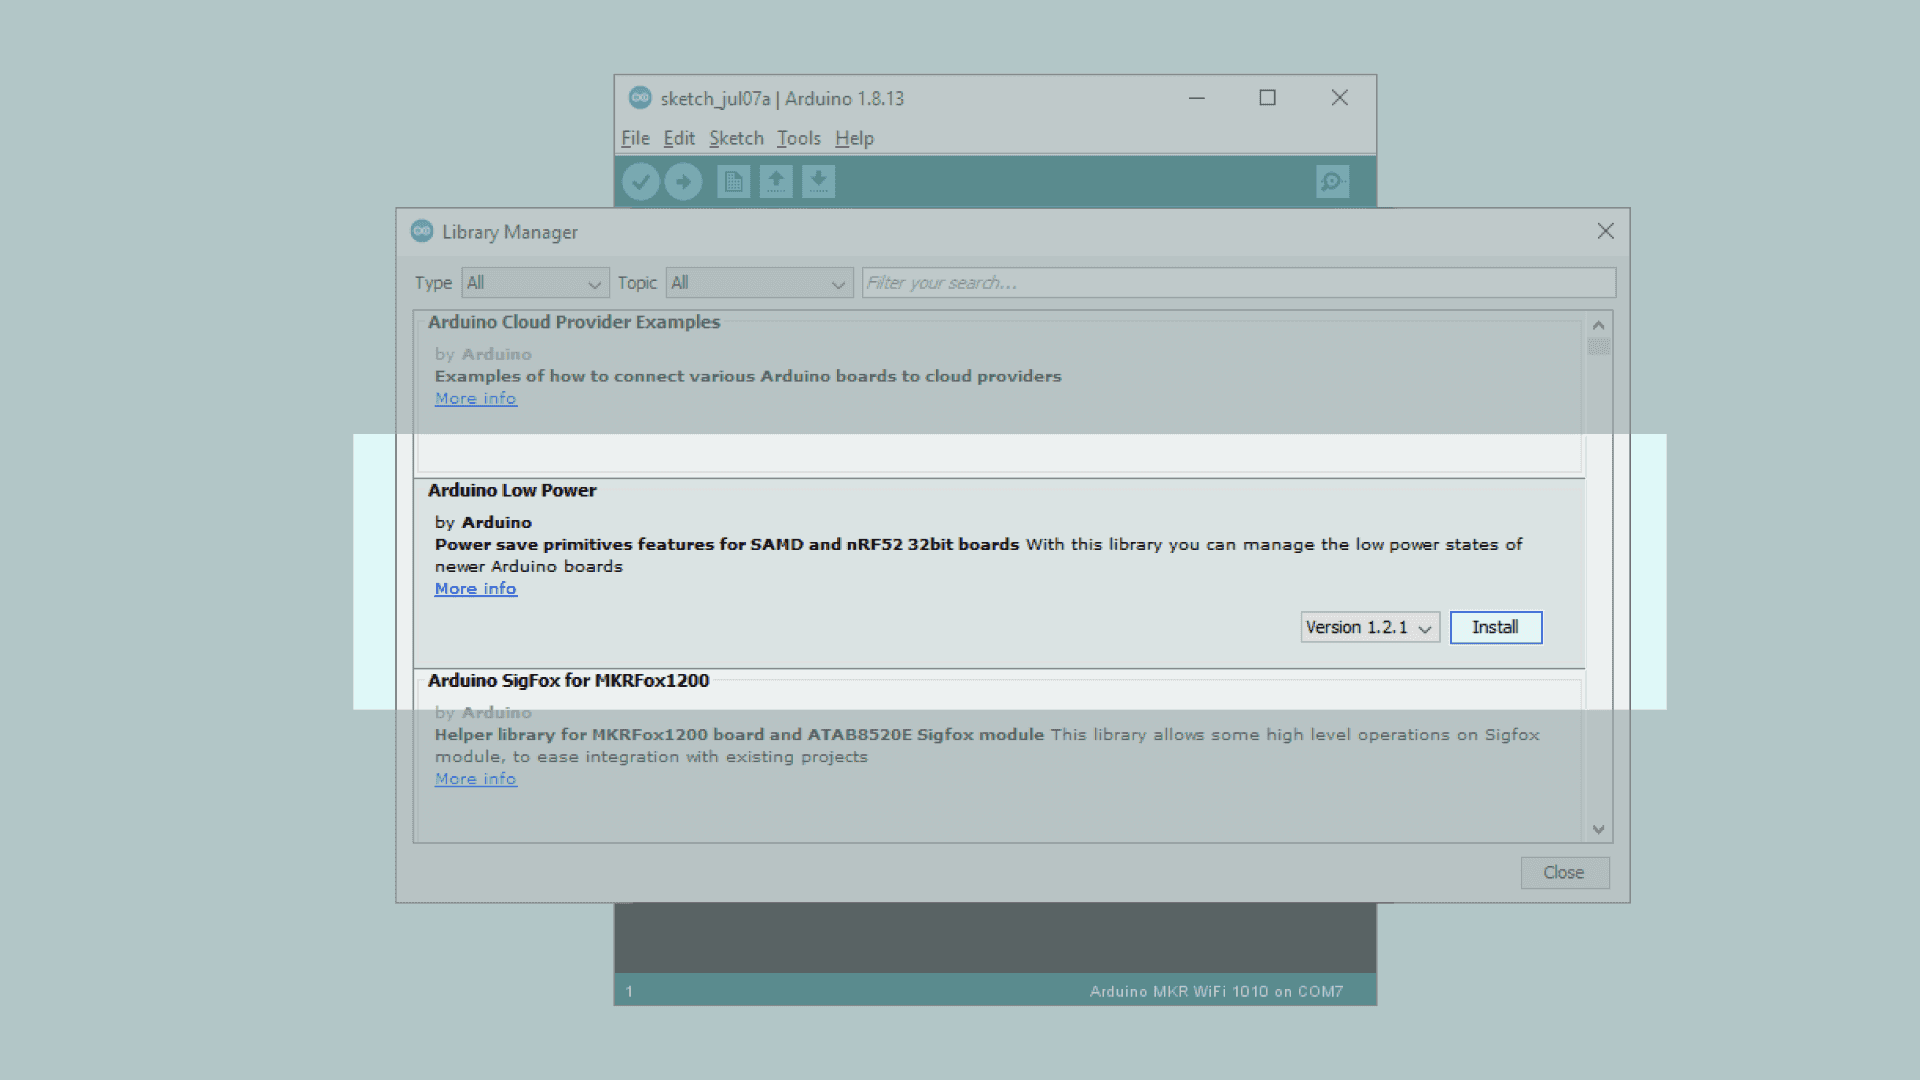Image resolution: width=1920 pixels, height=1080 pixels.
Task: Click scrollbar down arrow in library list
Action: [1598, 829]
